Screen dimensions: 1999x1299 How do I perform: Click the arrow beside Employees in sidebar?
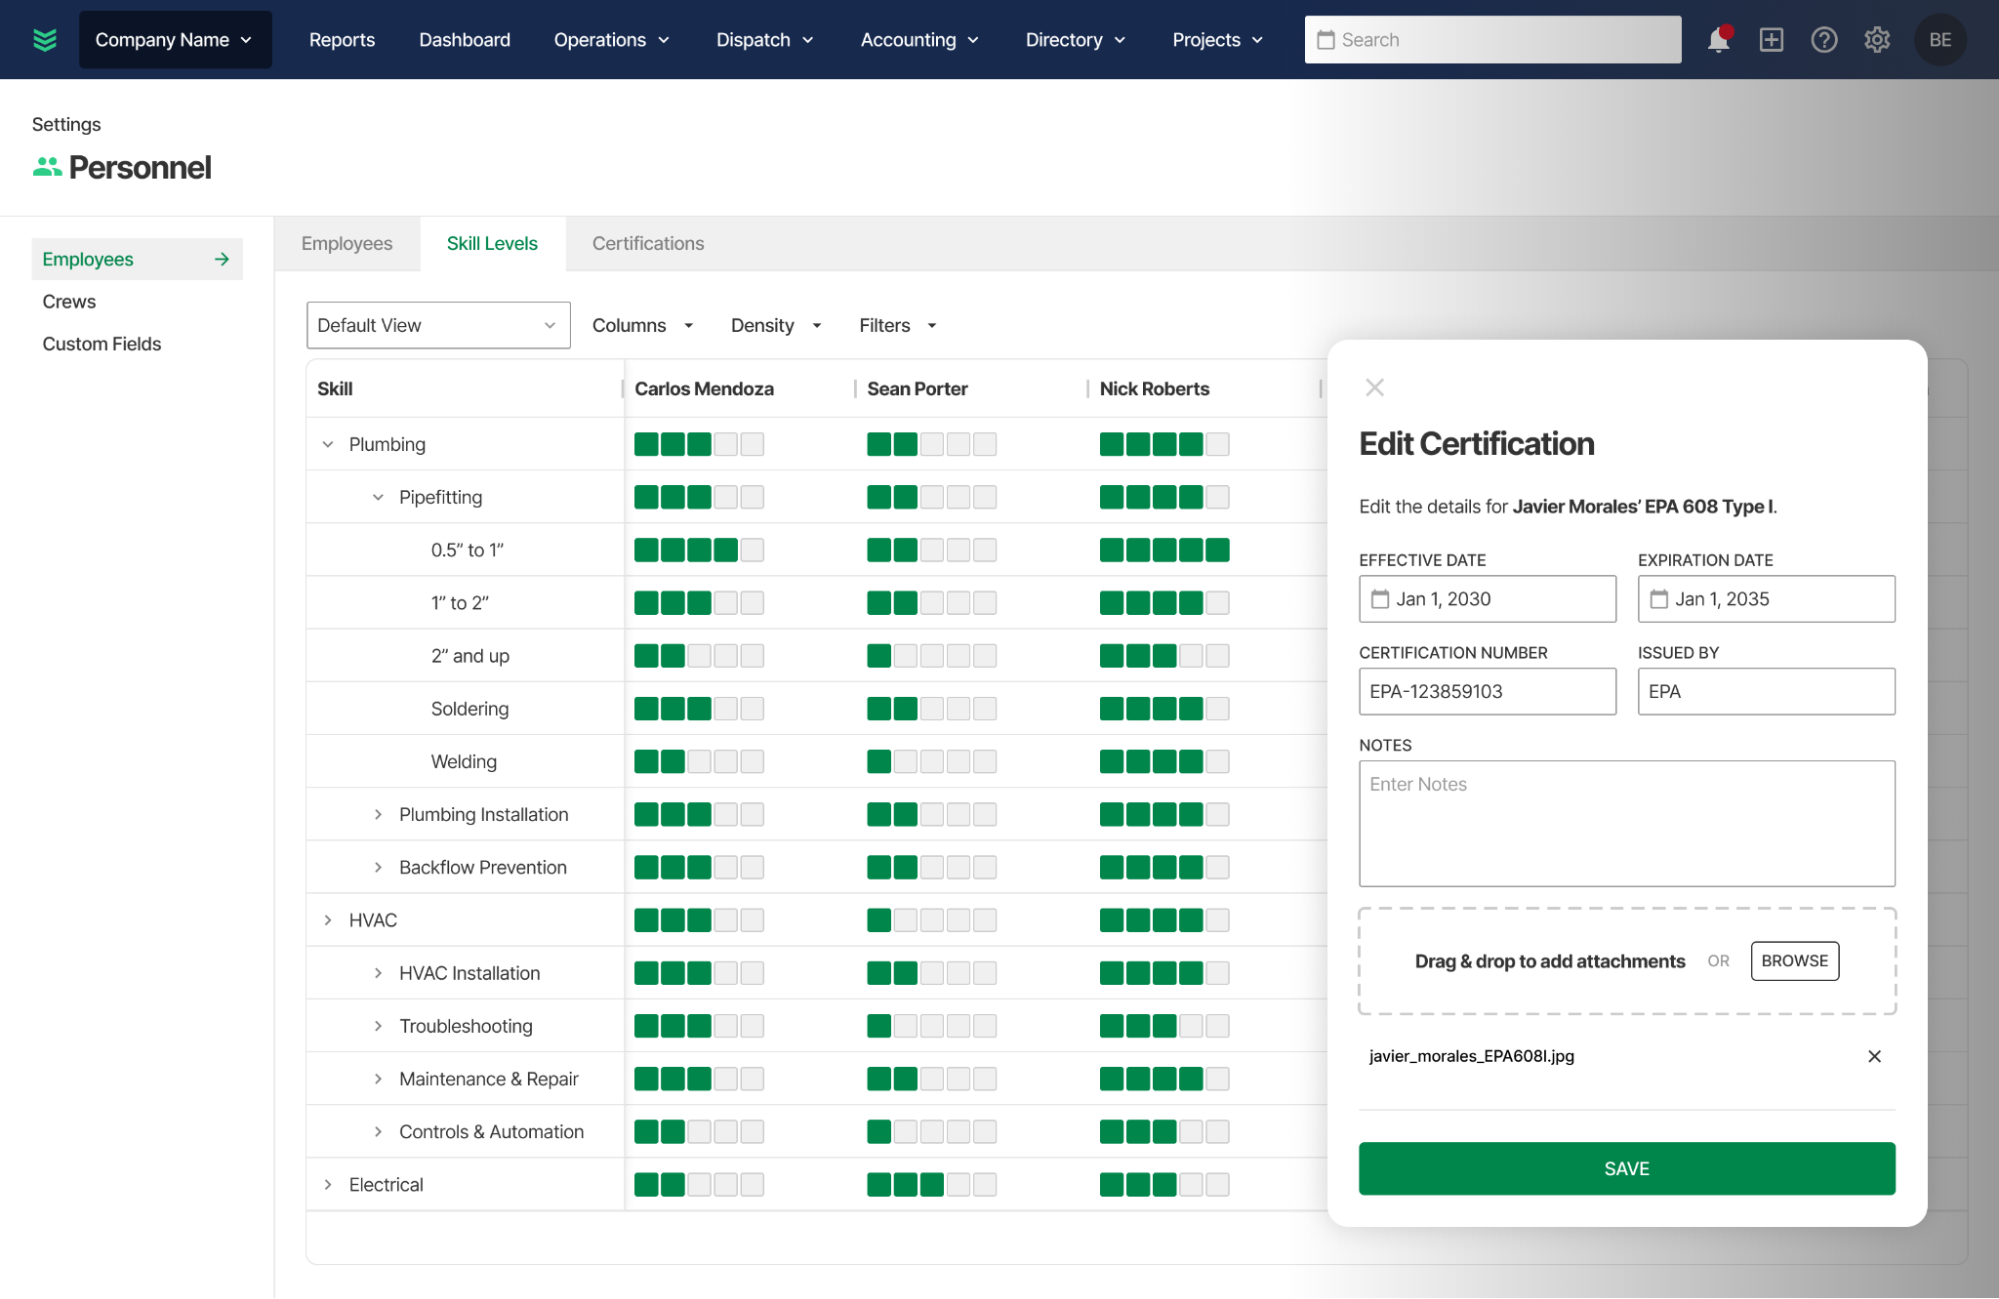[222, 259]
